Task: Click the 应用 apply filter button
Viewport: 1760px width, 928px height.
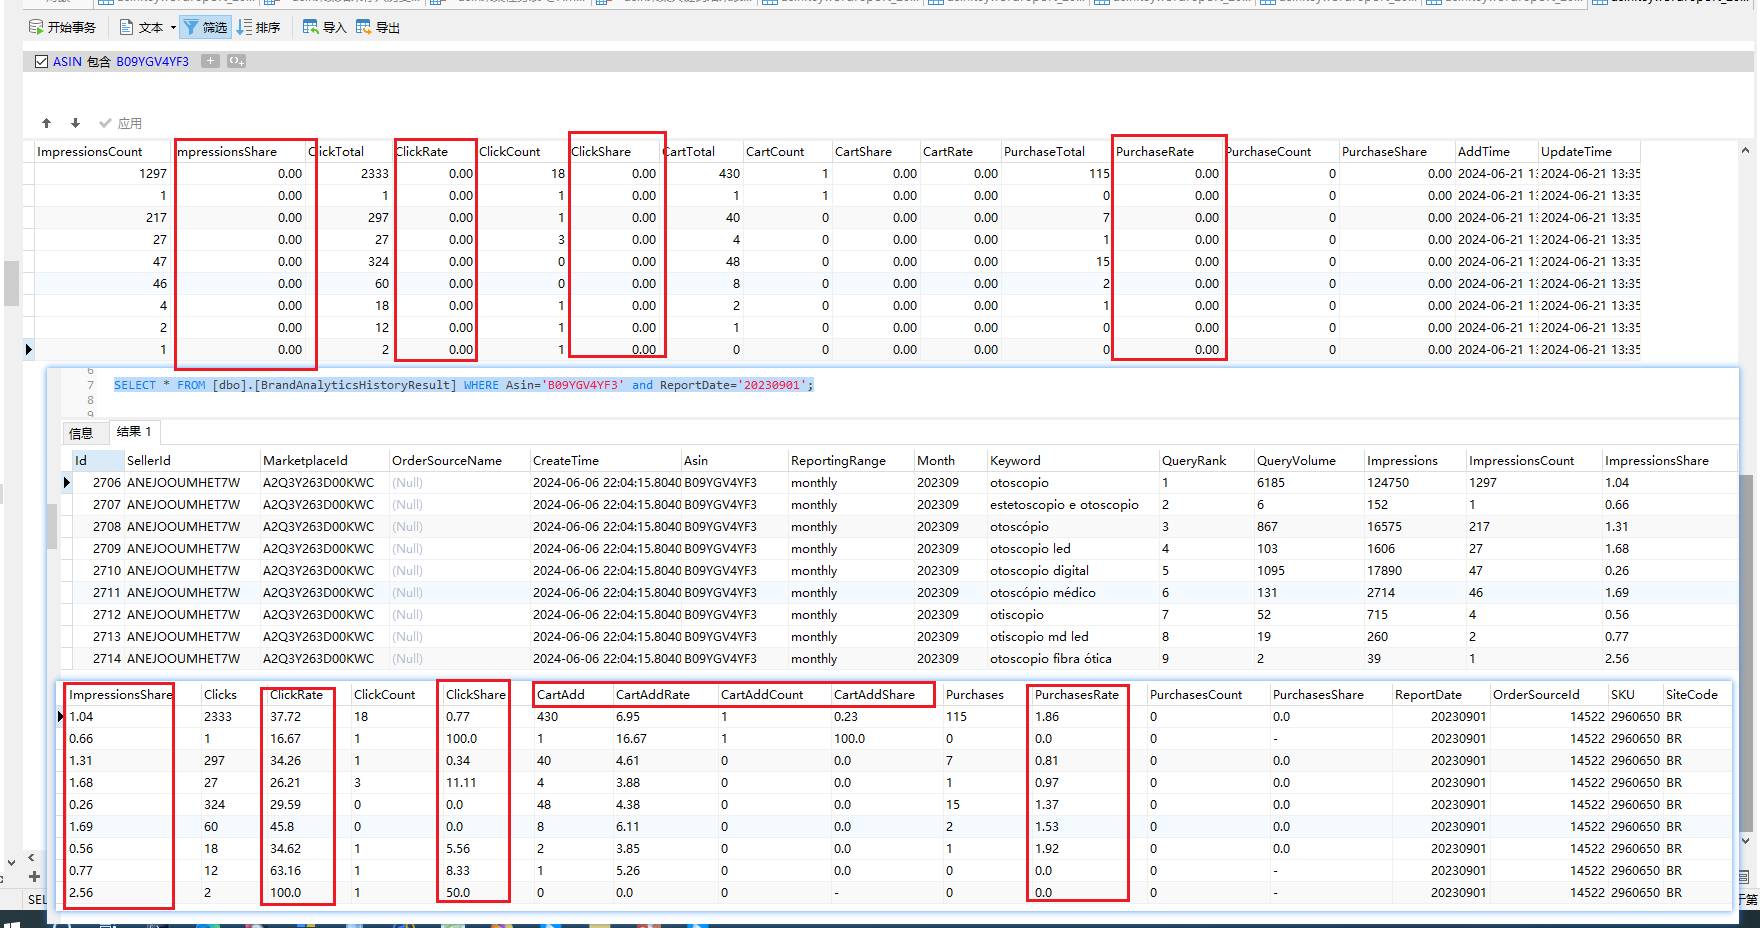Action: point(120,123)
